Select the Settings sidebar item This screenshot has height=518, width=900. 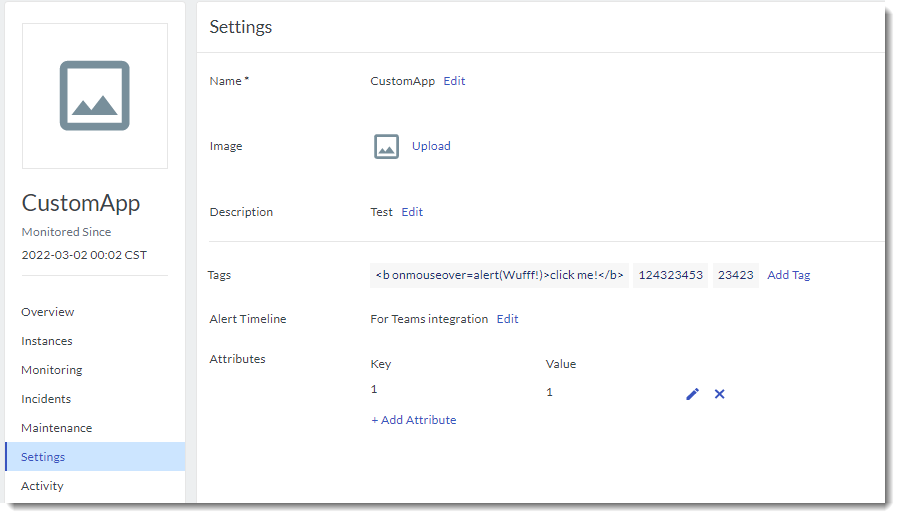[43, 457]
